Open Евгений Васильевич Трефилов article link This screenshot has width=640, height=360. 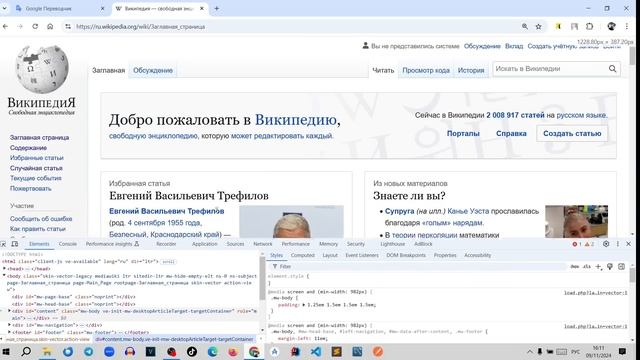pos(167,211)
